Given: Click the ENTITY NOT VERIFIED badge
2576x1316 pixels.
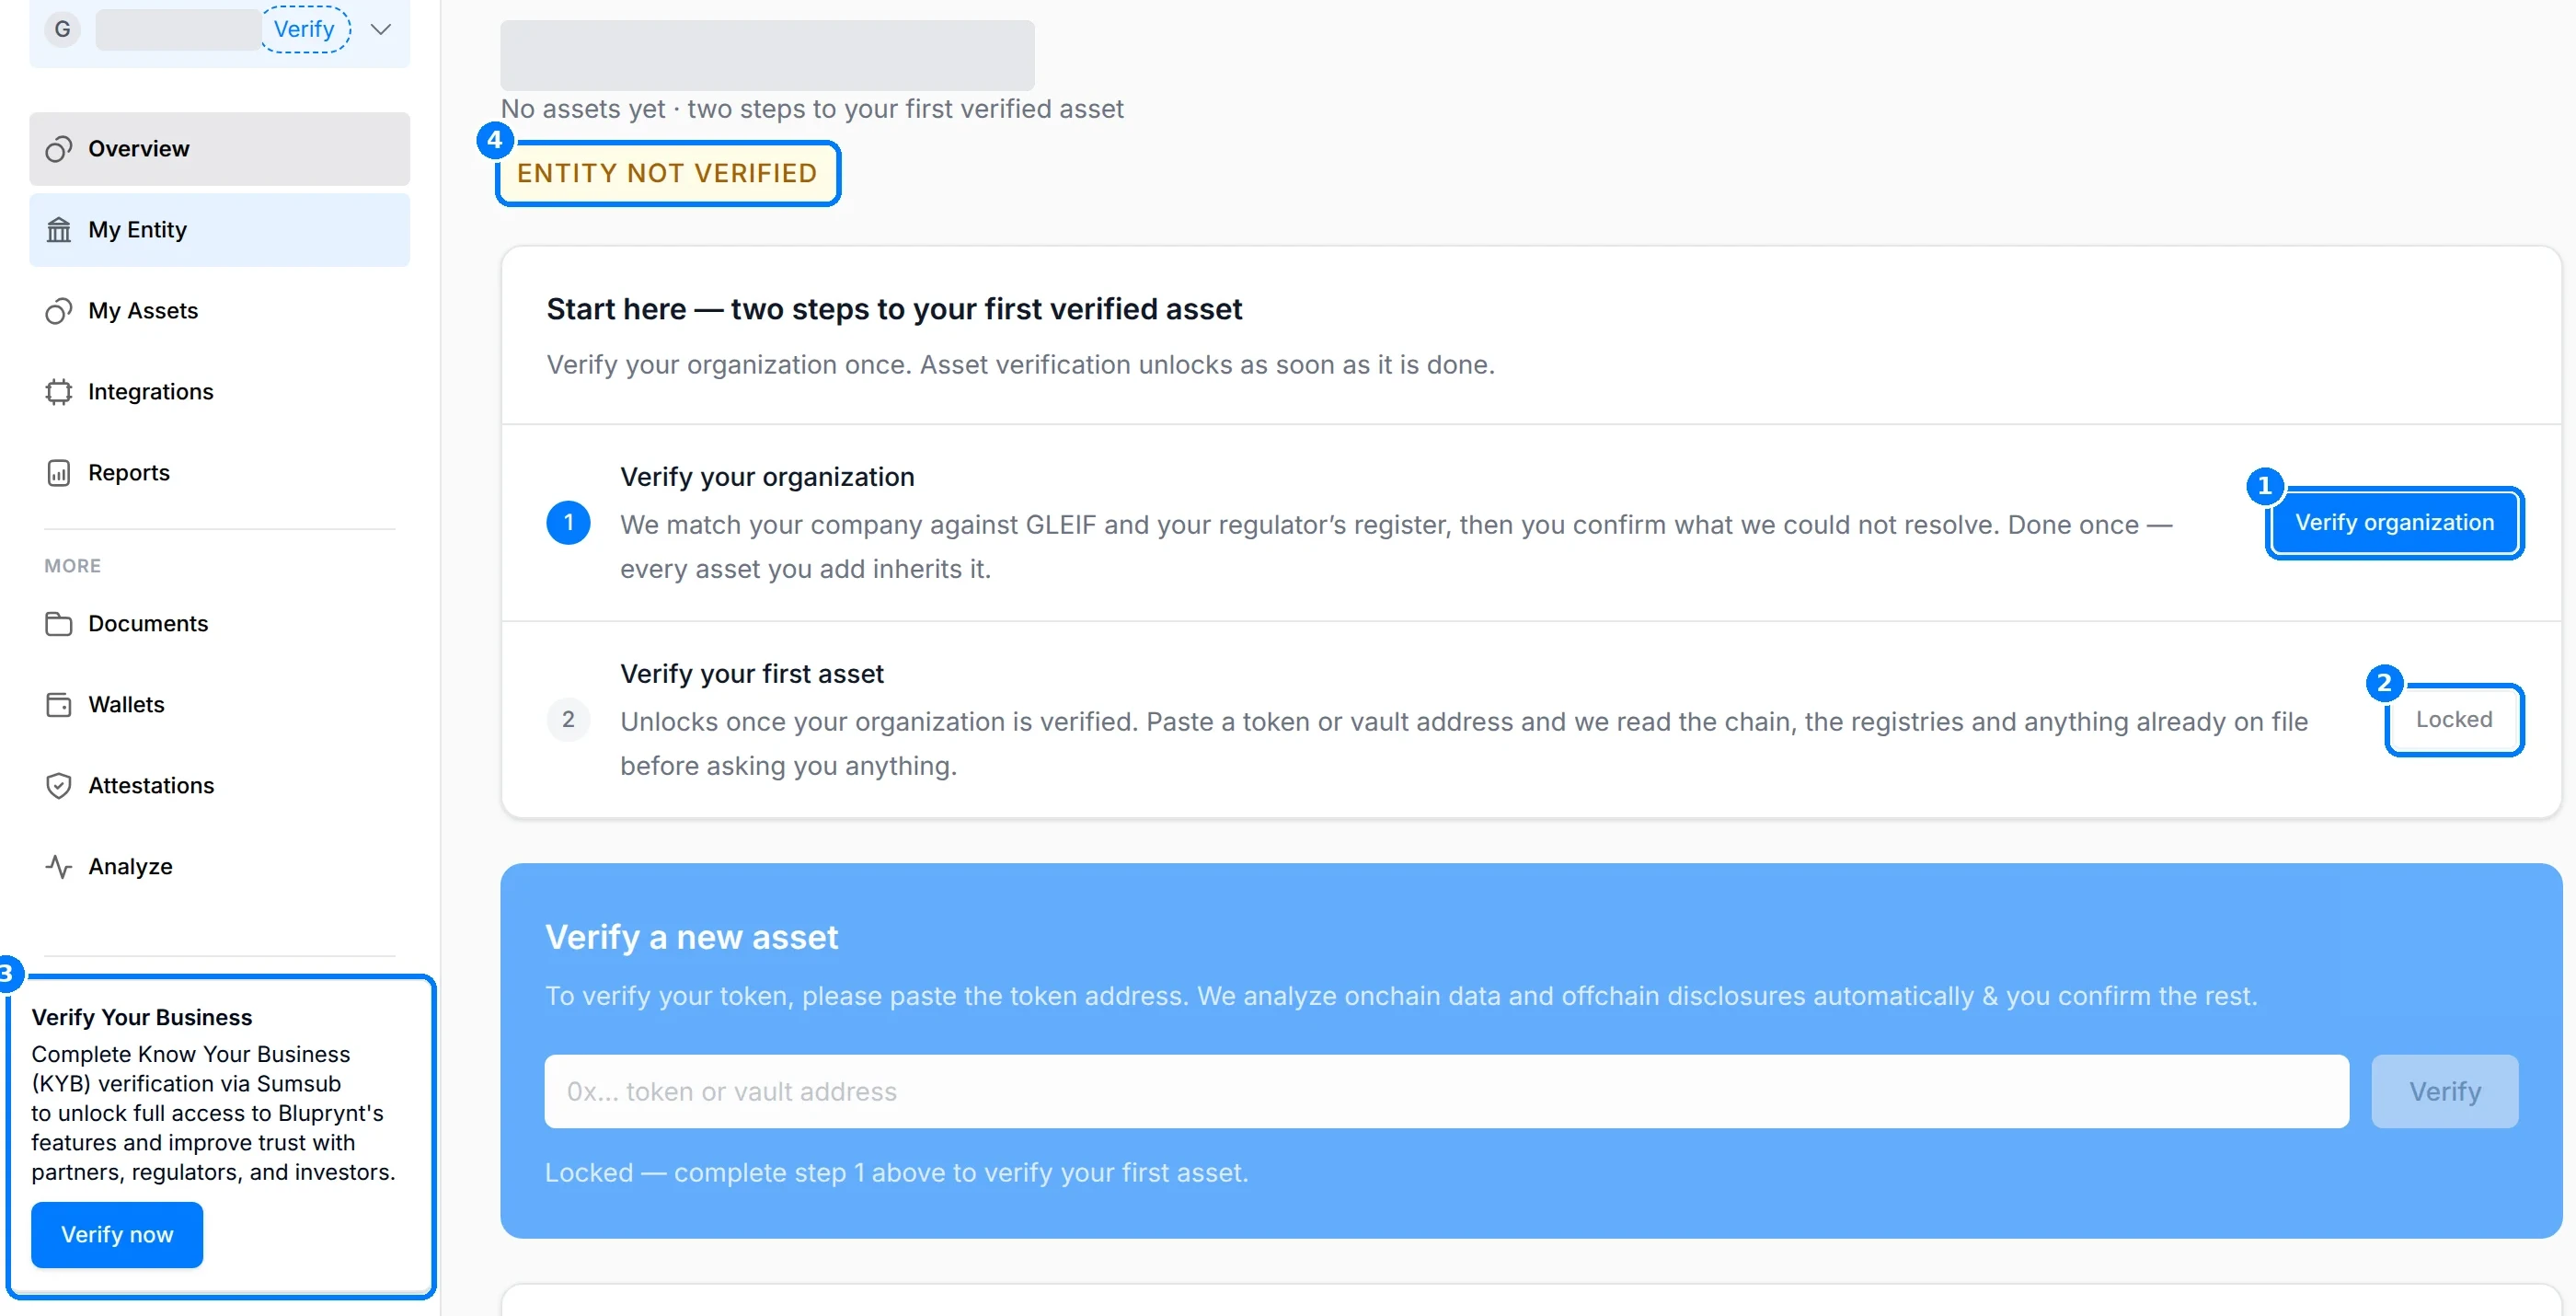Looking at the screenshot, I should 667,174.
